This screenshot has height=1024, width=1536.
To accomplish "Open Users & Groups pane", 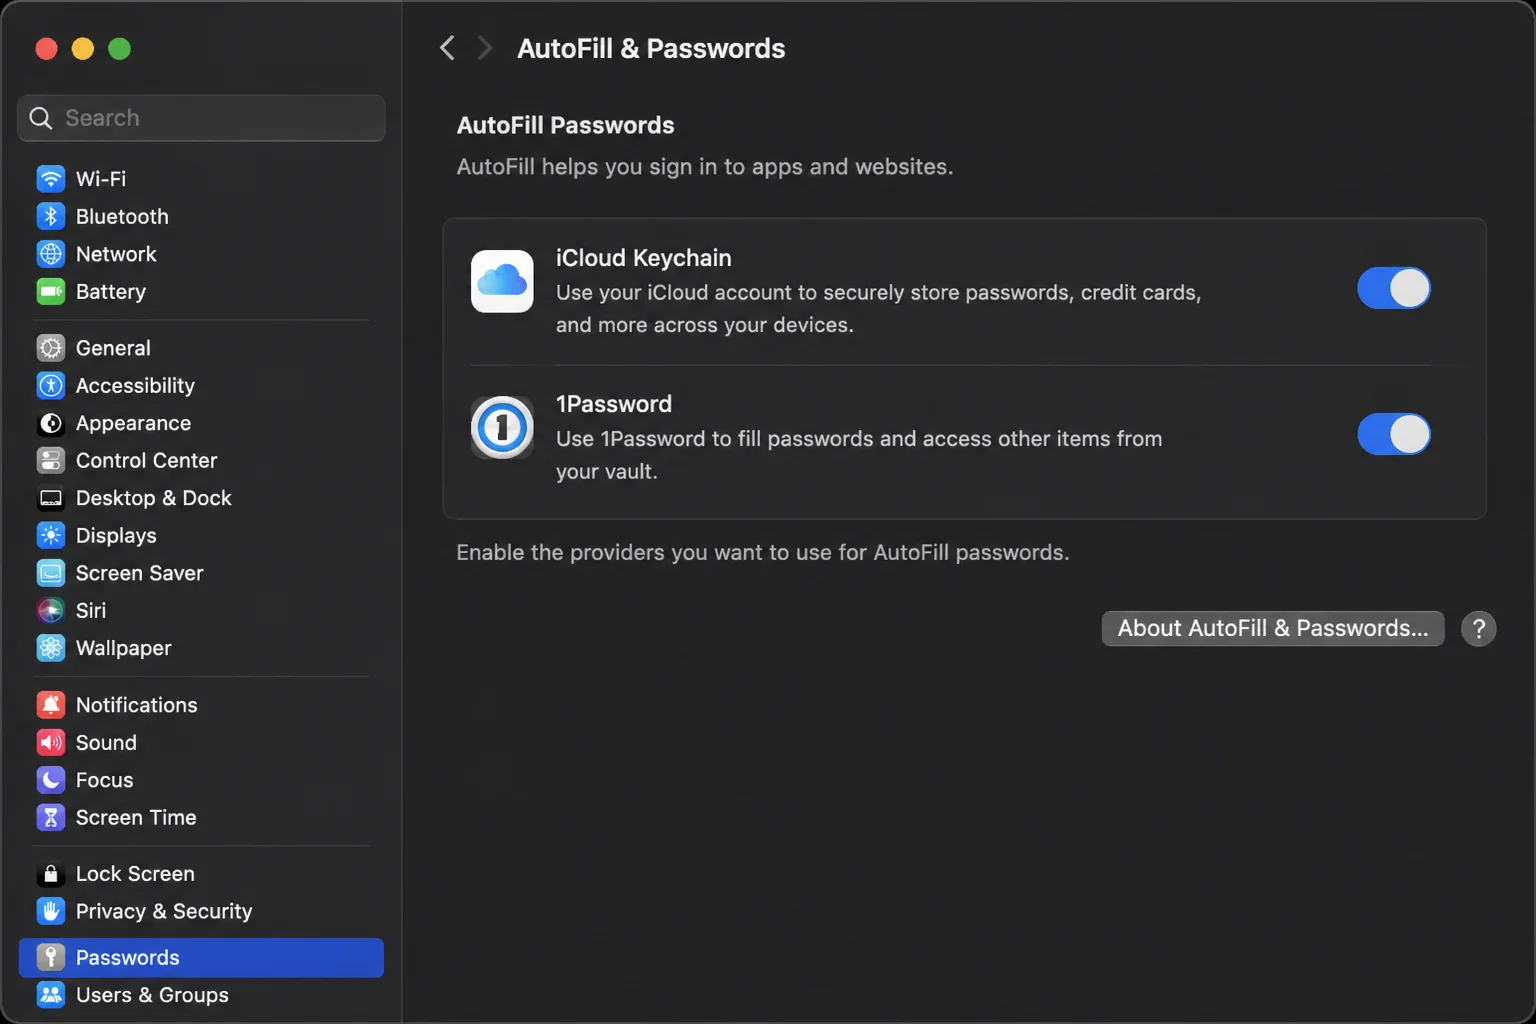I will (201, 995).
